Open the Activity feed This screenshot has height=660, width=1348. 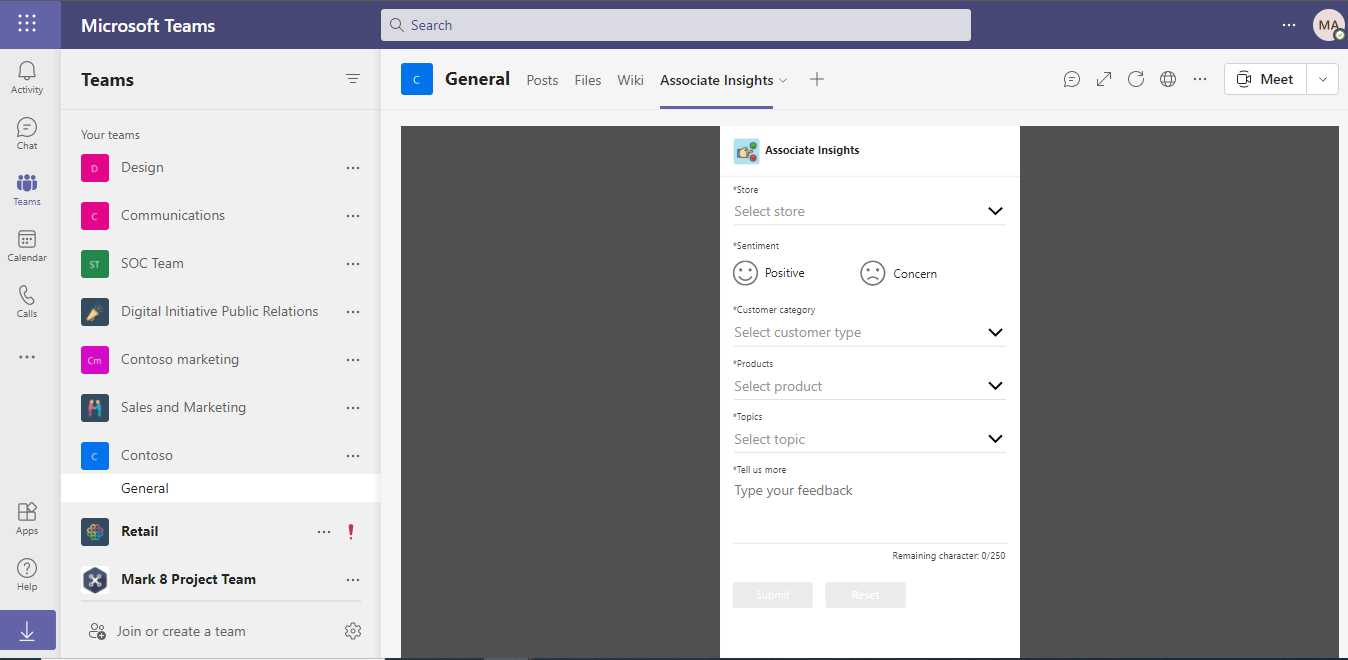[x=27, y=77]
